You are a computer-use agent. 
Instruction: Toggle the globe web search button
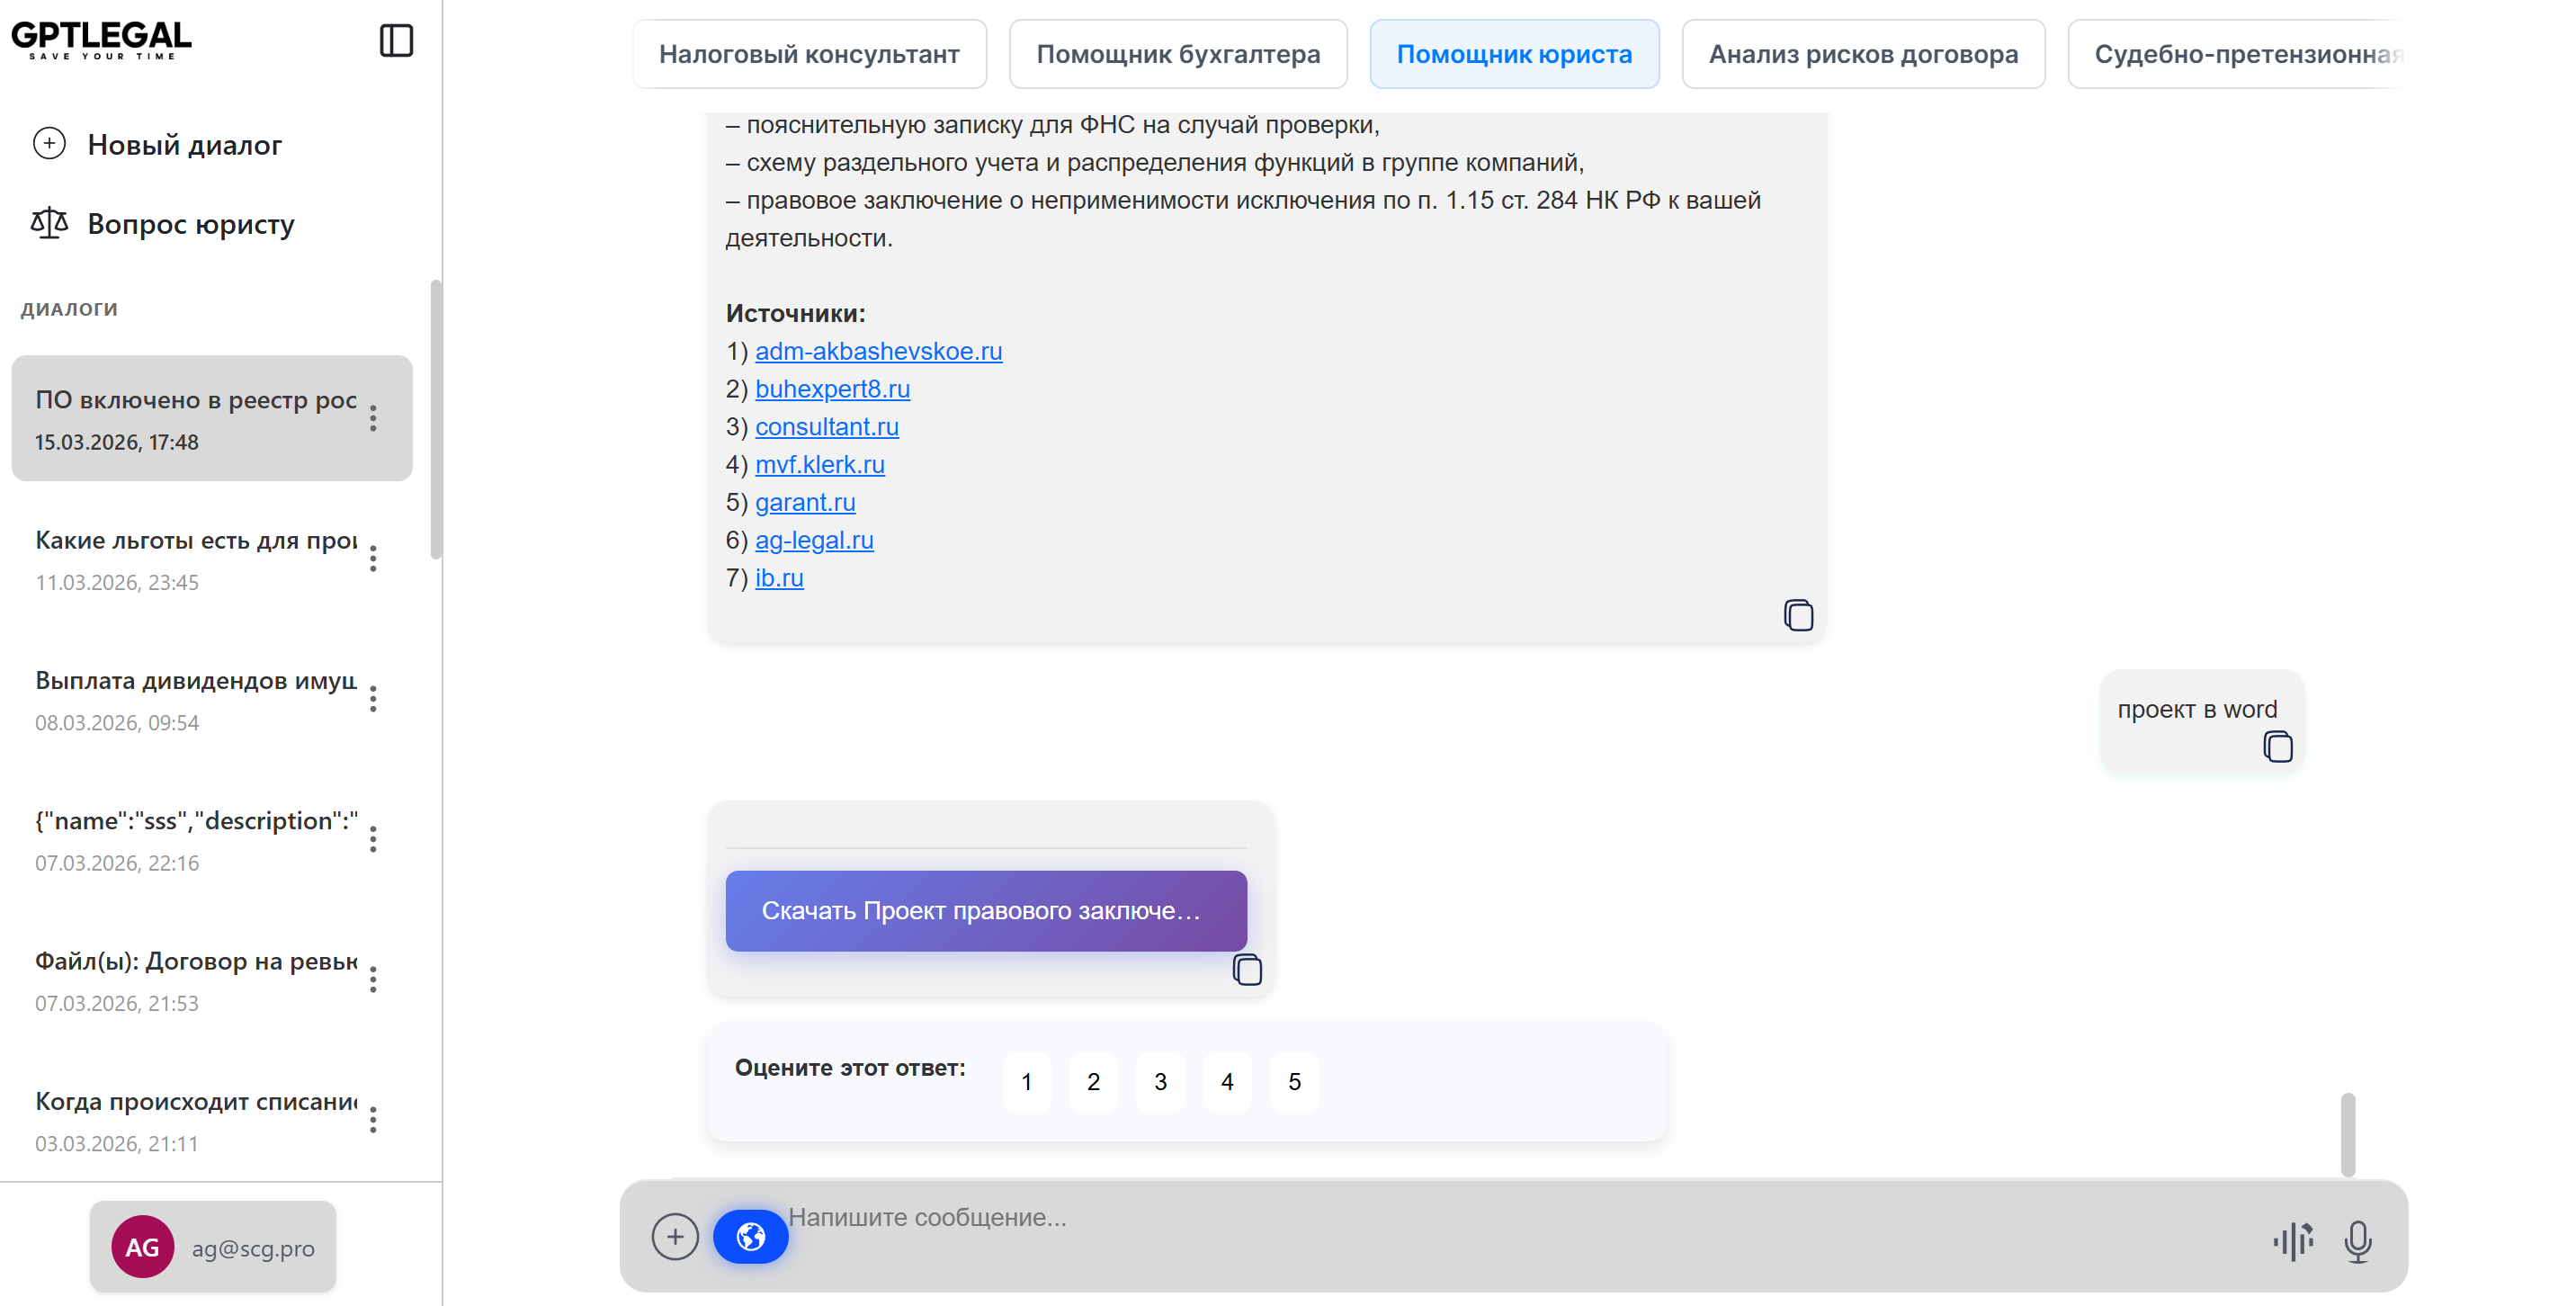[750, 1237]
